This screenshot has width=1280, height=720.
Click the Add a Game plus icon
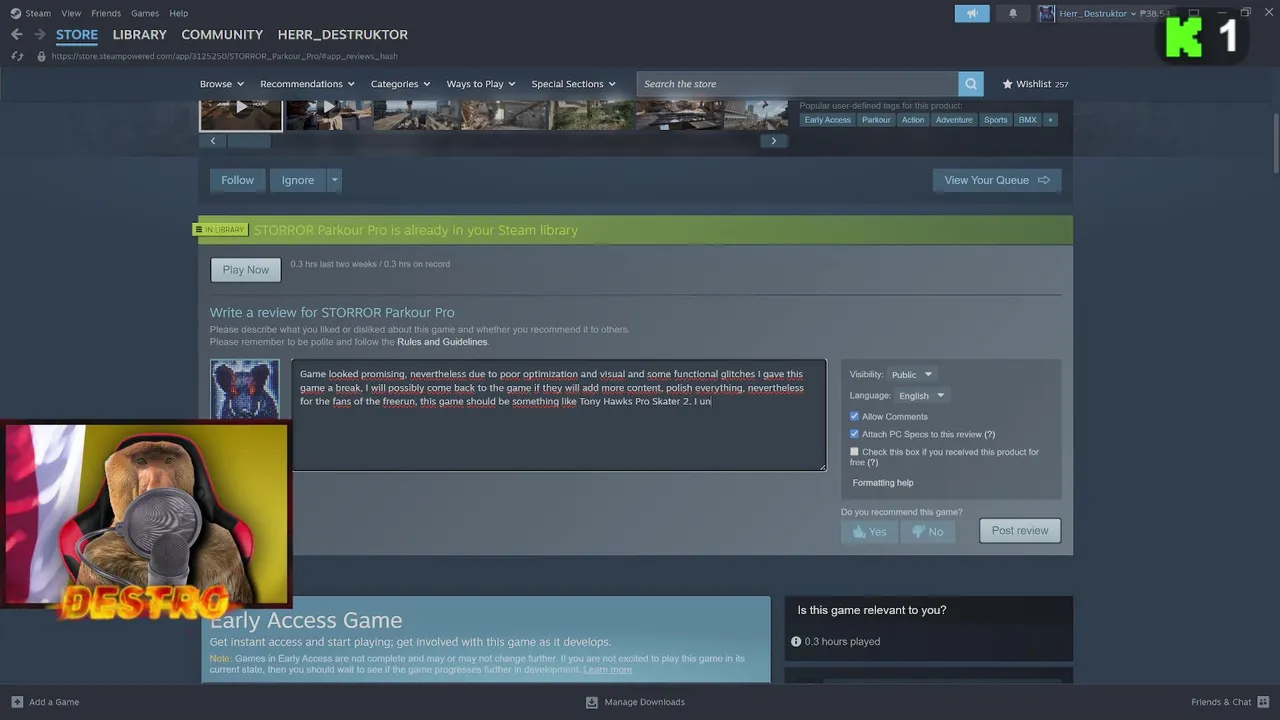(x=17, y=702)
